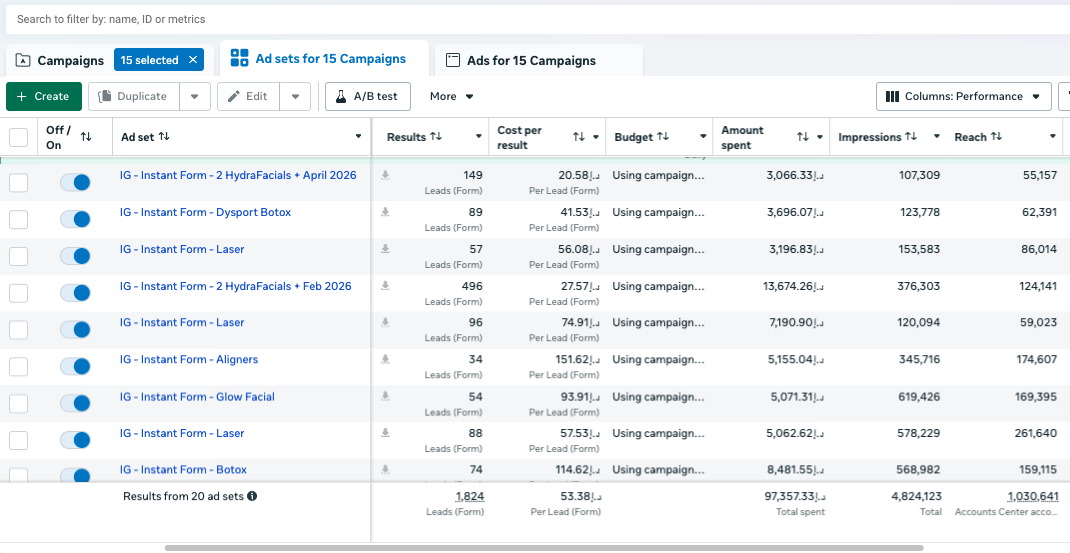The height and width of the screenshot is (553, 1070).
Task: Click the search filter input field
Action: click(x=538, y=19)
